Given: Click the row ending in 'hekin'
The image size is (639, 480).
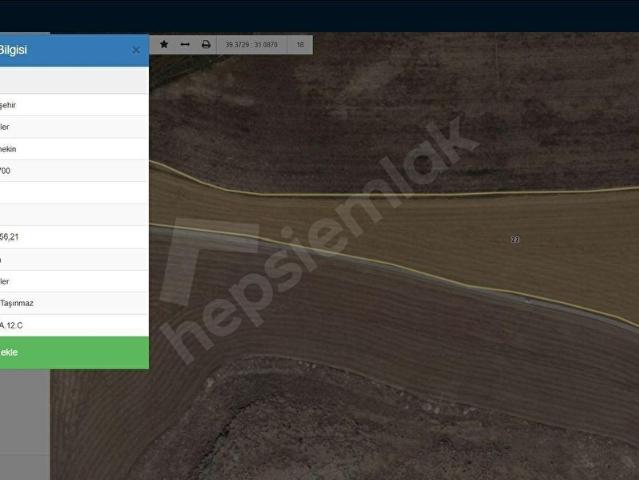Looking at the screenshot, I should pyautogui.click(x=74, y=149).
